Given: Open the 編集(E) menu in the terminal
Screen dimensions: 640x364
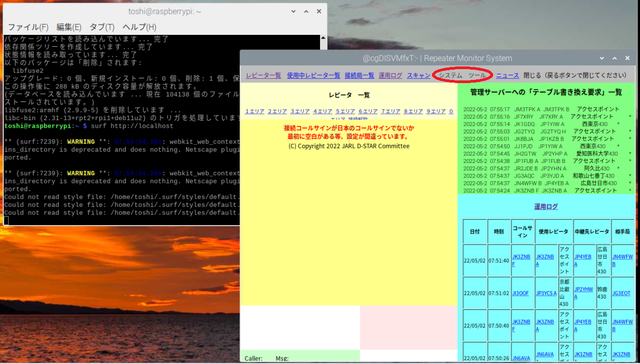Looking at the screenshot, I should pyautogui.click(x=69, y=27).
